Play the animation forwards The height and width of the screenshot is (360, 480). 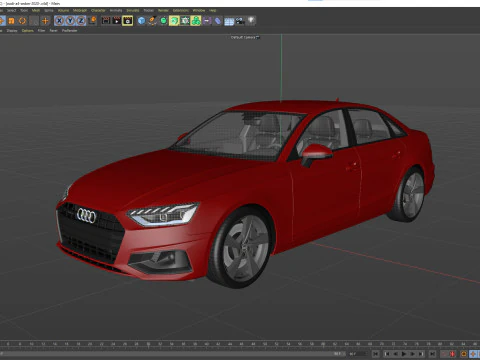point(404,354)
